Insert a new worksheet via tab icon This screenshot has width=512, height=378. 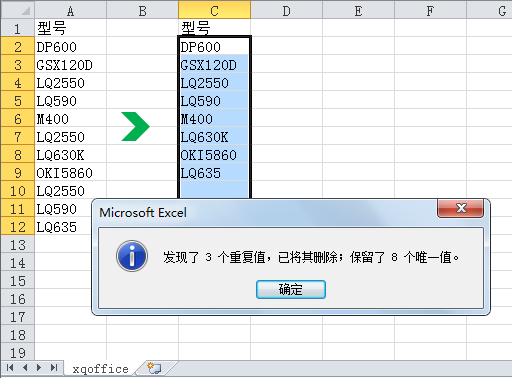(x=154, y=368)
